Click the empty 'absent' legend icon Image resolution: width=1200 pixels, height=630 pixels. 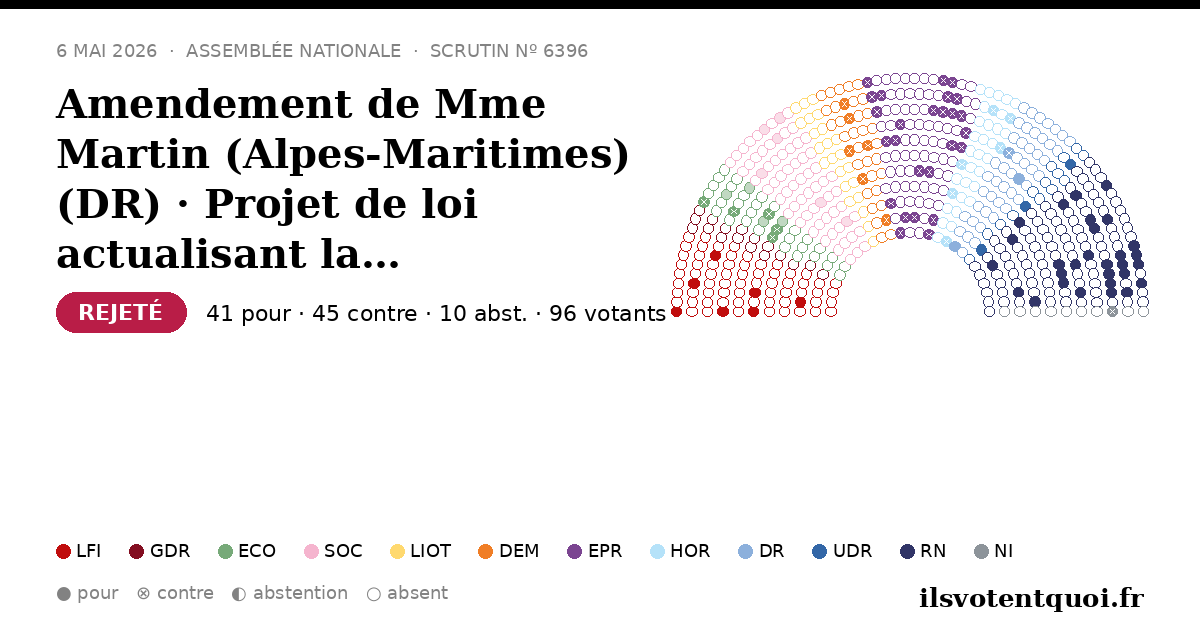pyautogui.click(x=373, y=594)
